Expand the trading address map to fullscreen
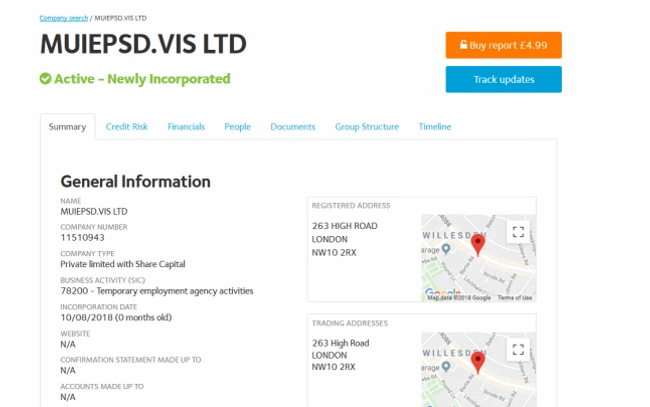This screenshot has width=650, height=407. tap(518, 349)
